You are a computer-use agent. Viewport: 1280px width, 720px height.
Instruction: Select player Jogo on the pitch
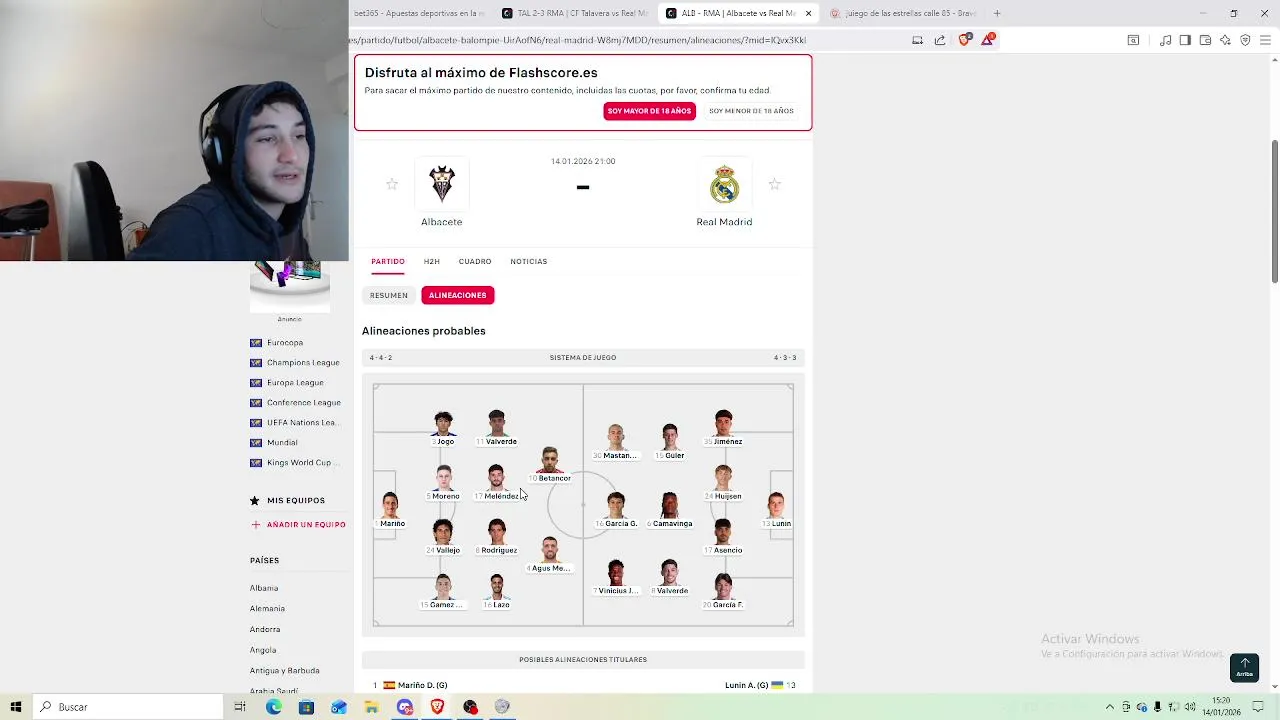[x=443, y=428]
